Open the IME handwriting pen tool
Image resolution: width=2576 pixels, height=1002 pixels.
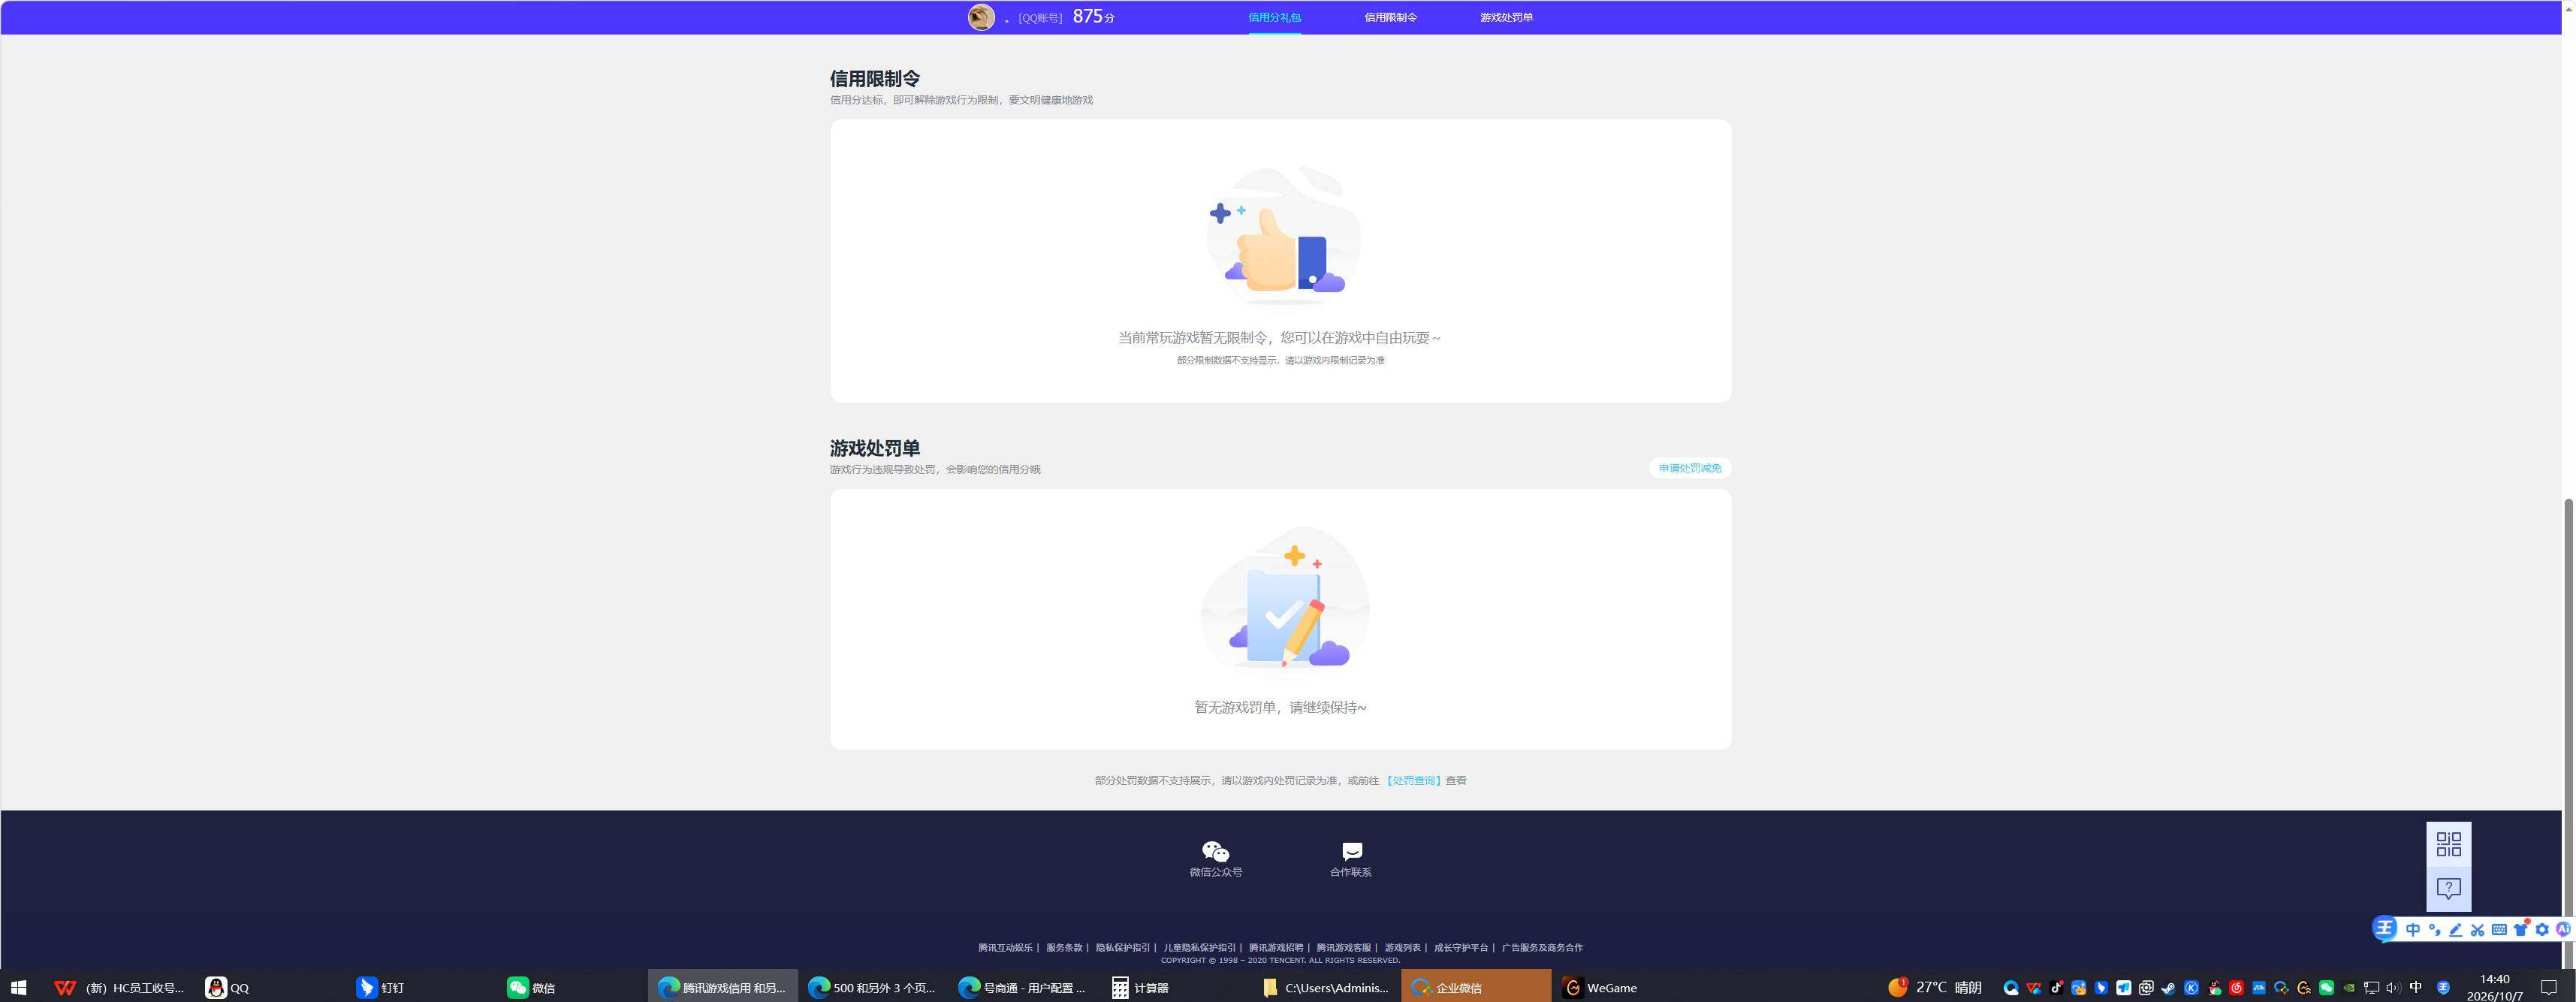tap(2455, 929)
